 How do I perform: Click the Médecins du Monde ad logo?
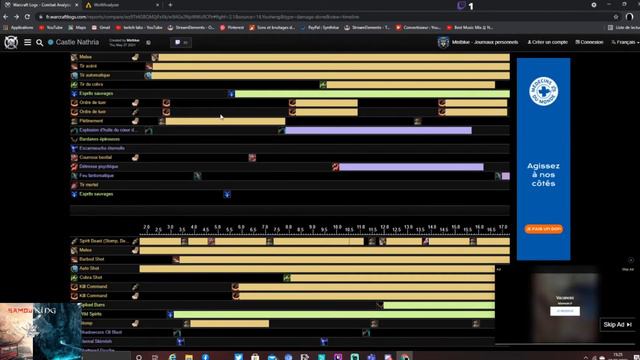point(544,91)
